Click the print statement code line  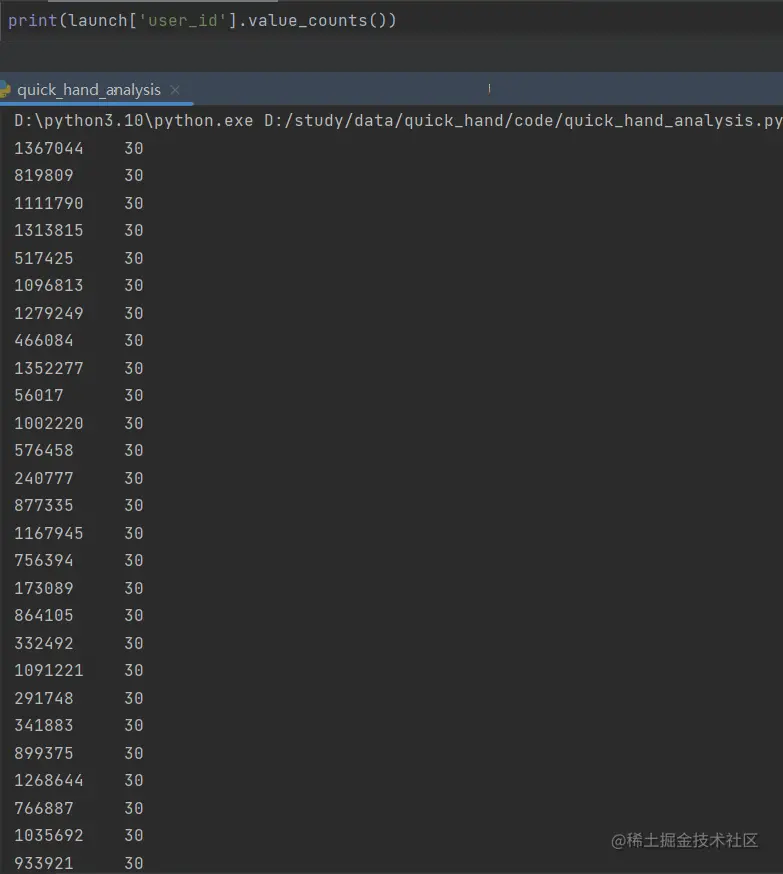(x=202, y=21)
